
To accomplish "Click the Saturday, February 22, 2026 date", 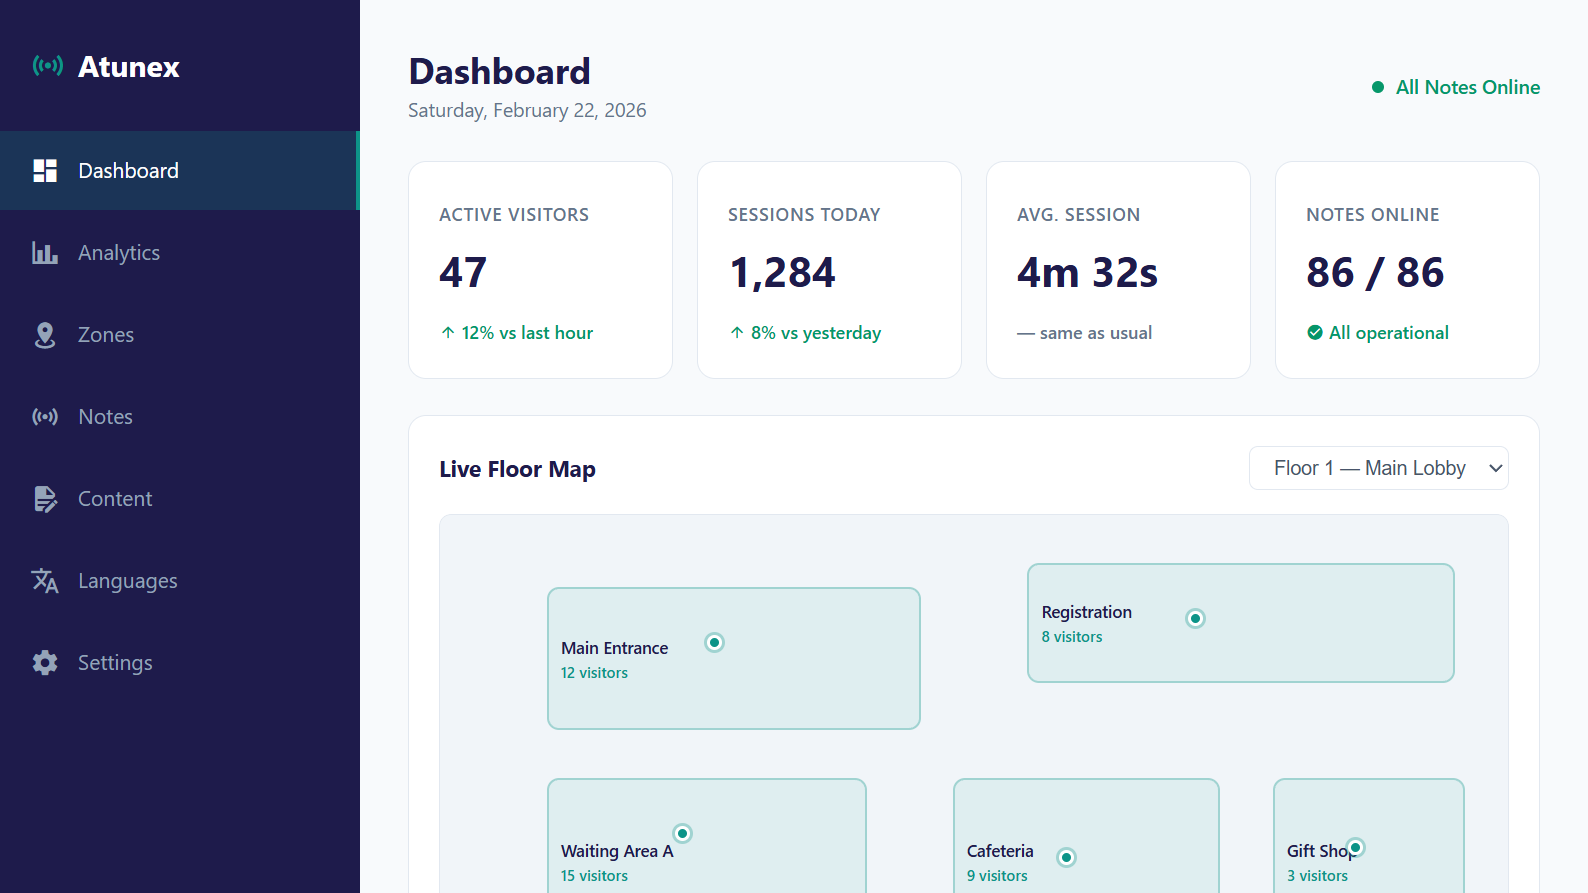I will click(527, 110).
